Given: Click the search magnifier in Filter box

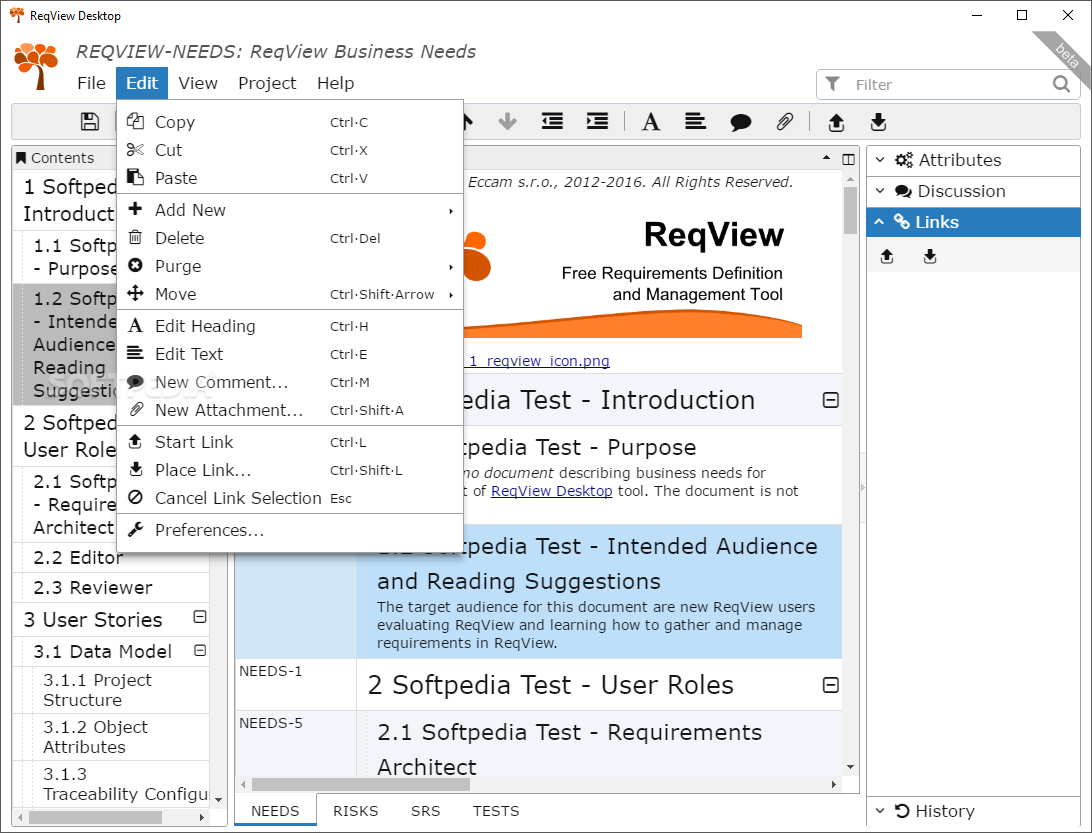Looking at the screenshot, I should click(x=1061, y=84).
